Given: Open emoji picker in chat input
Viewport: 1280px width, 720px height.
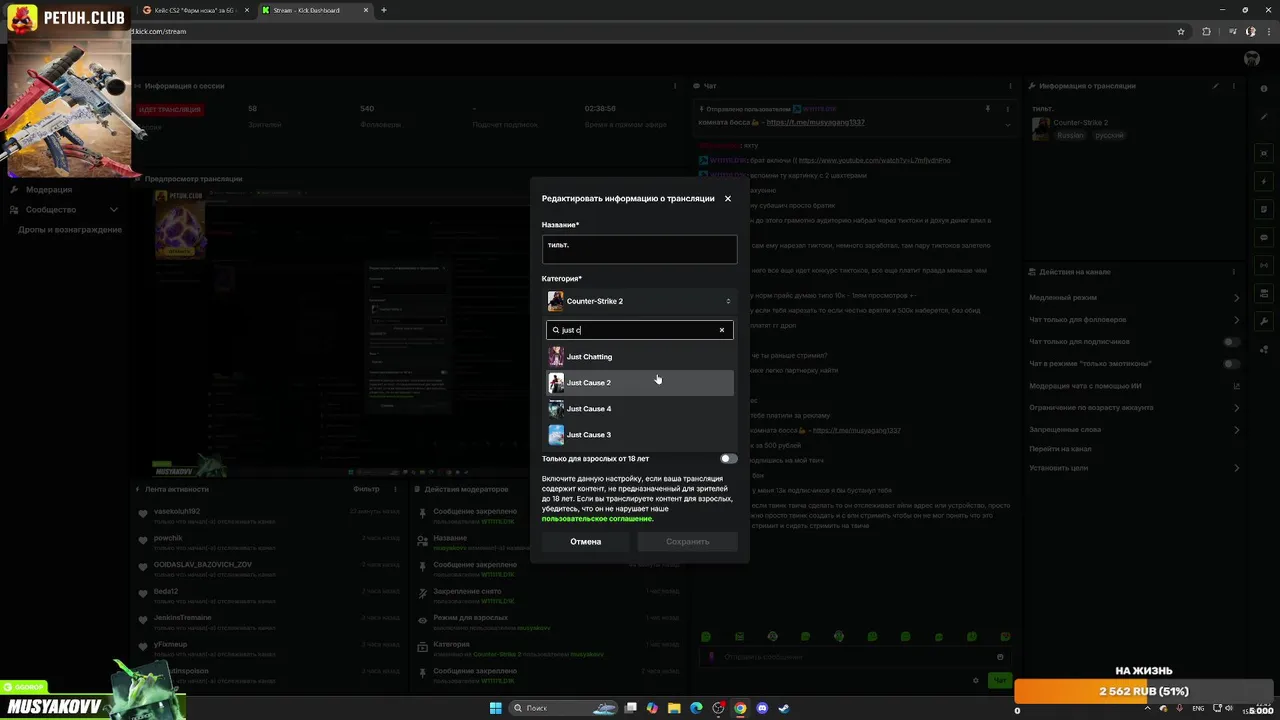Looking at the screenshot, I should pos(1000,657).
